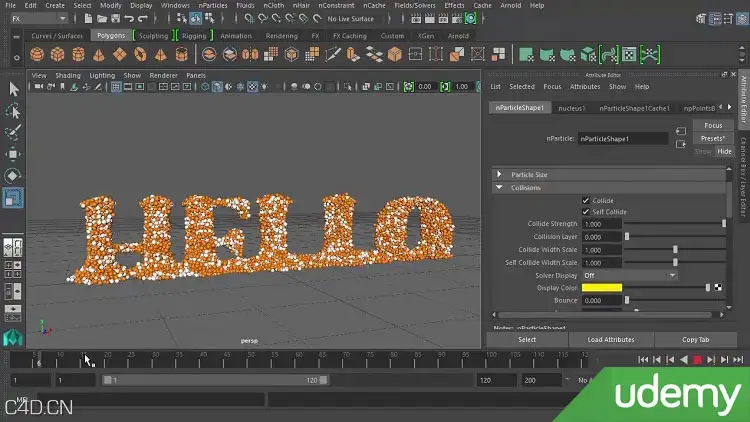Click the playback end frame 200 field
Screen dimensions: 750x422
click(541, 380)
